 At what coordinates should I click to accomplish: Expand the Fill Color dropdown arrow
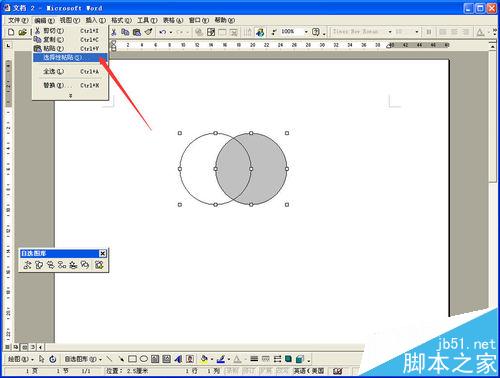pos(212,359)
